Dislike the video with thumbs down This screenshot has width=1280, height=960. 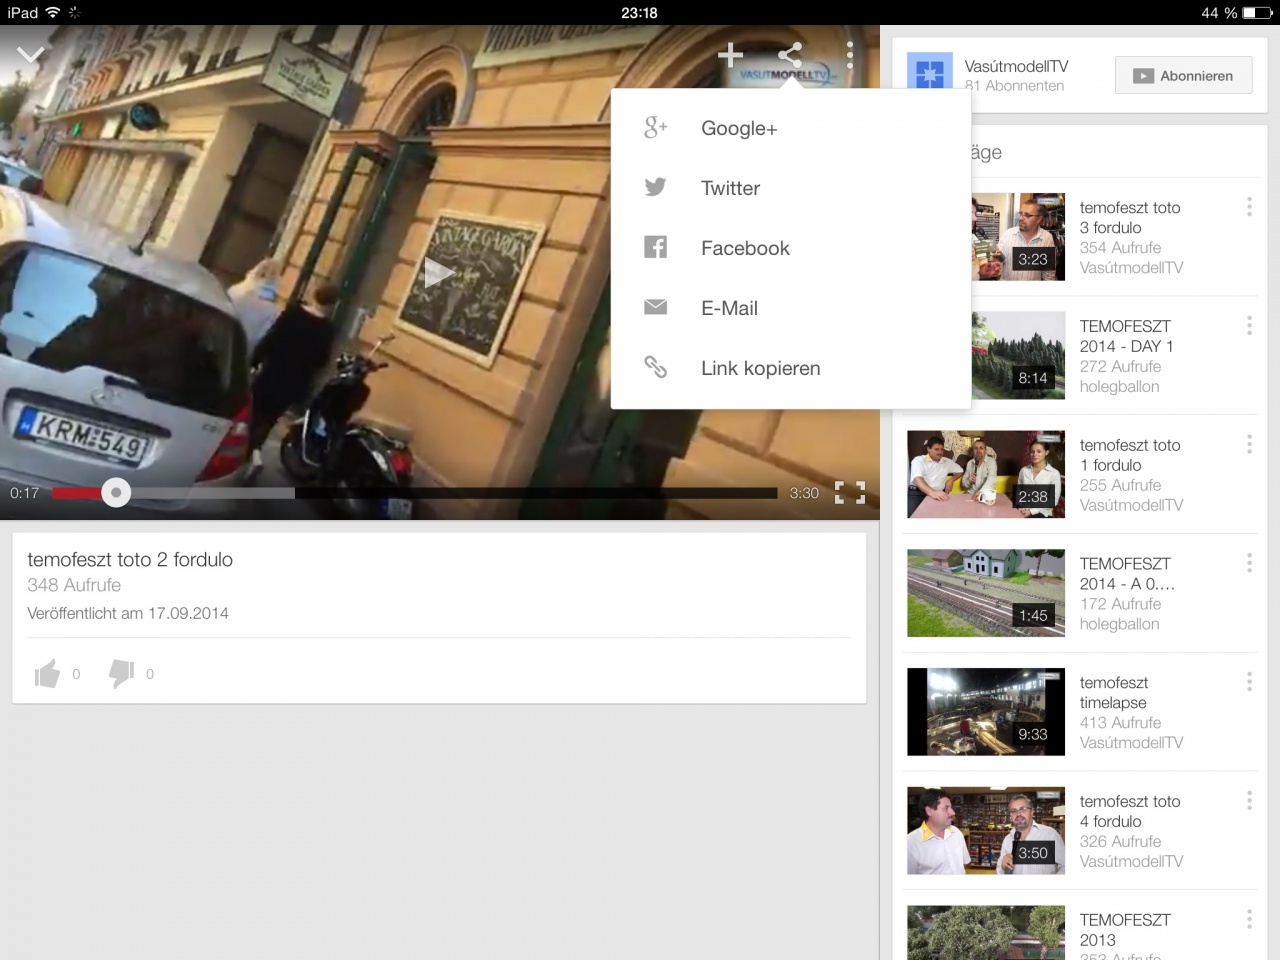[x=121, y=674]
